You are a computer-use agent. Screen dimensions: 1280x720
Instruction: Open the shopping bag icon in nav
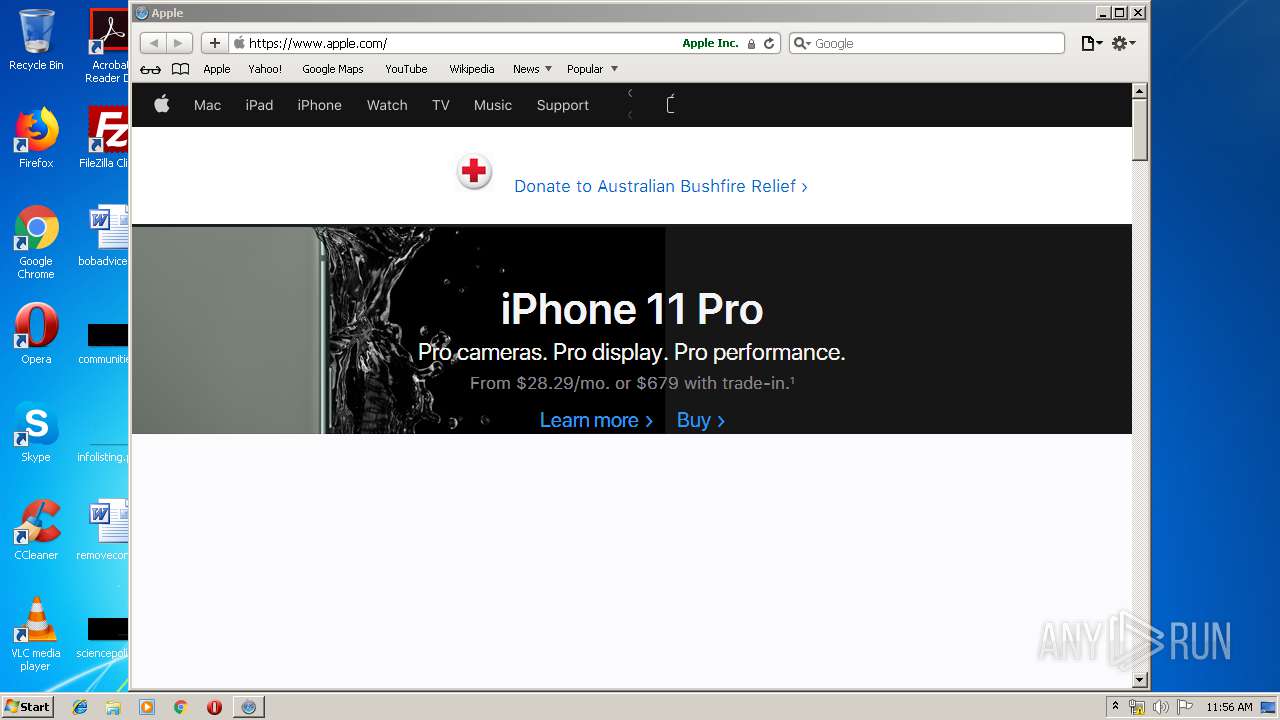pyautogui.click(x=671, y=104)
